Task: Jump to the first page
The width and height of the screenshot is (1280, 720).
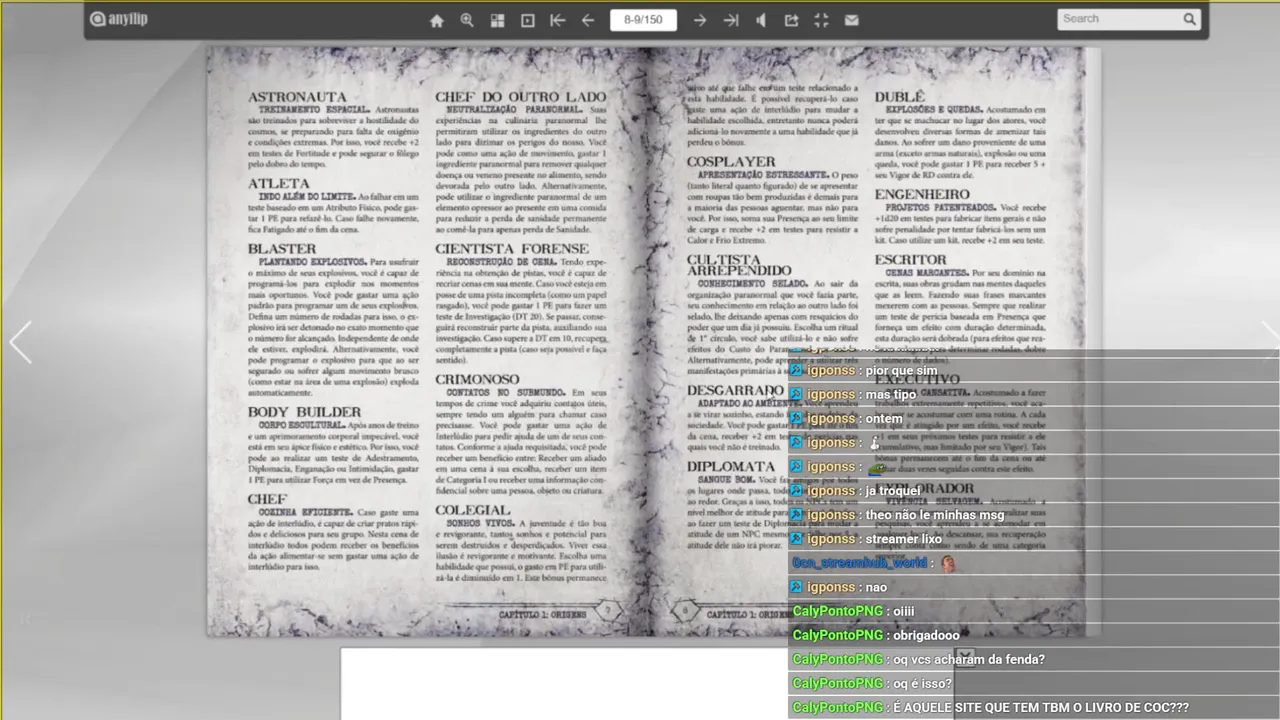Action: coord(558,20)
